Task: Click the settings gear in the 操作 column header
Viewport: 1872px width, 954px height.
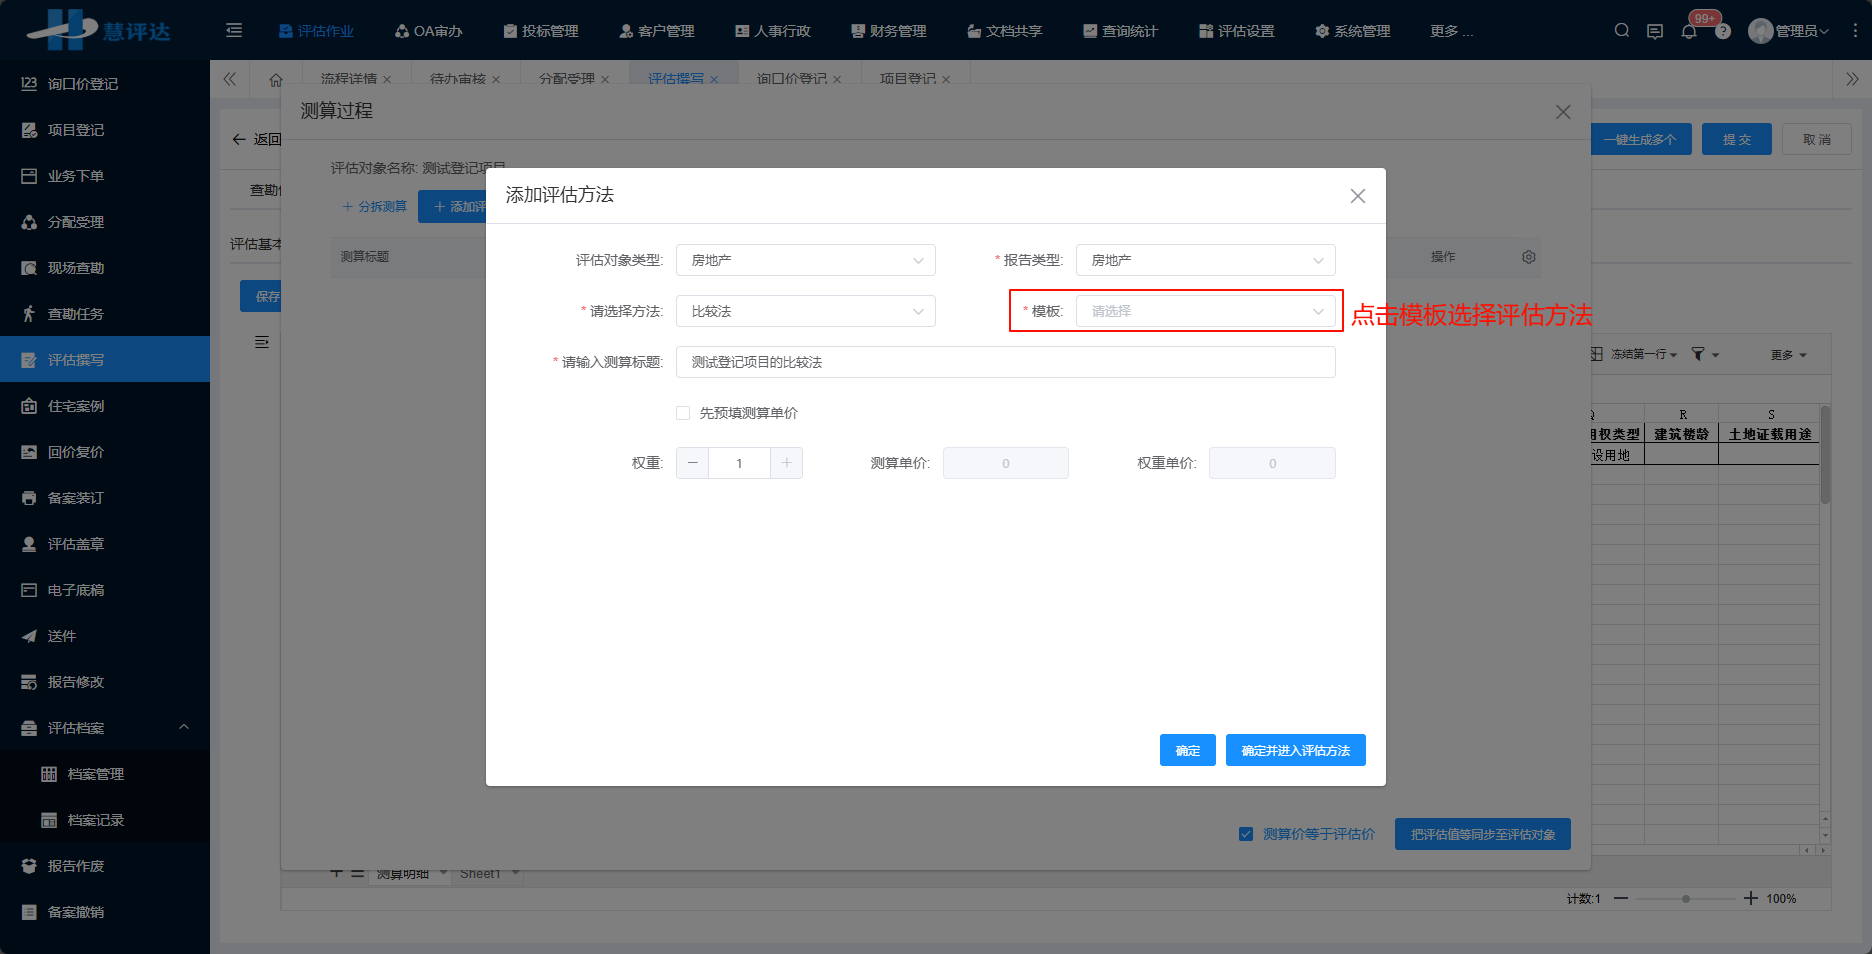Action: pos(1528,256)
